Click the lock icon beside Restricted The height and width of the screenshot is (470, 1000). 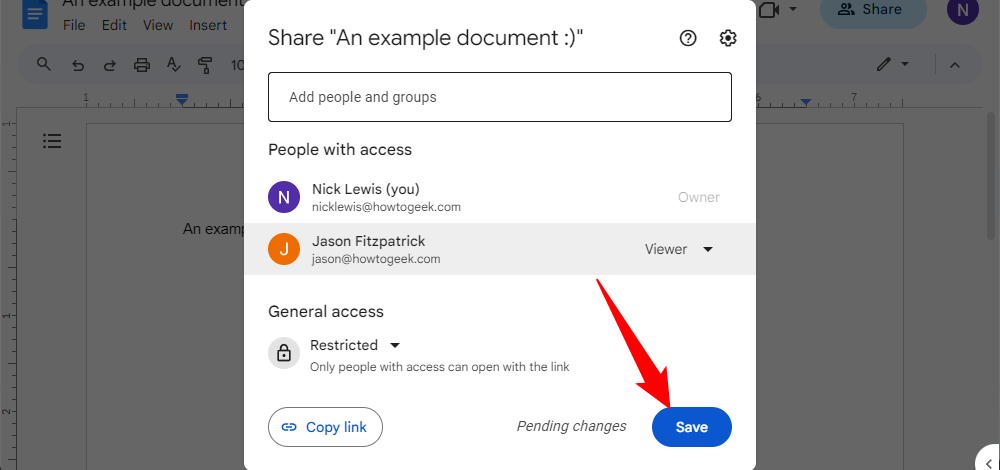coord(284,353)
